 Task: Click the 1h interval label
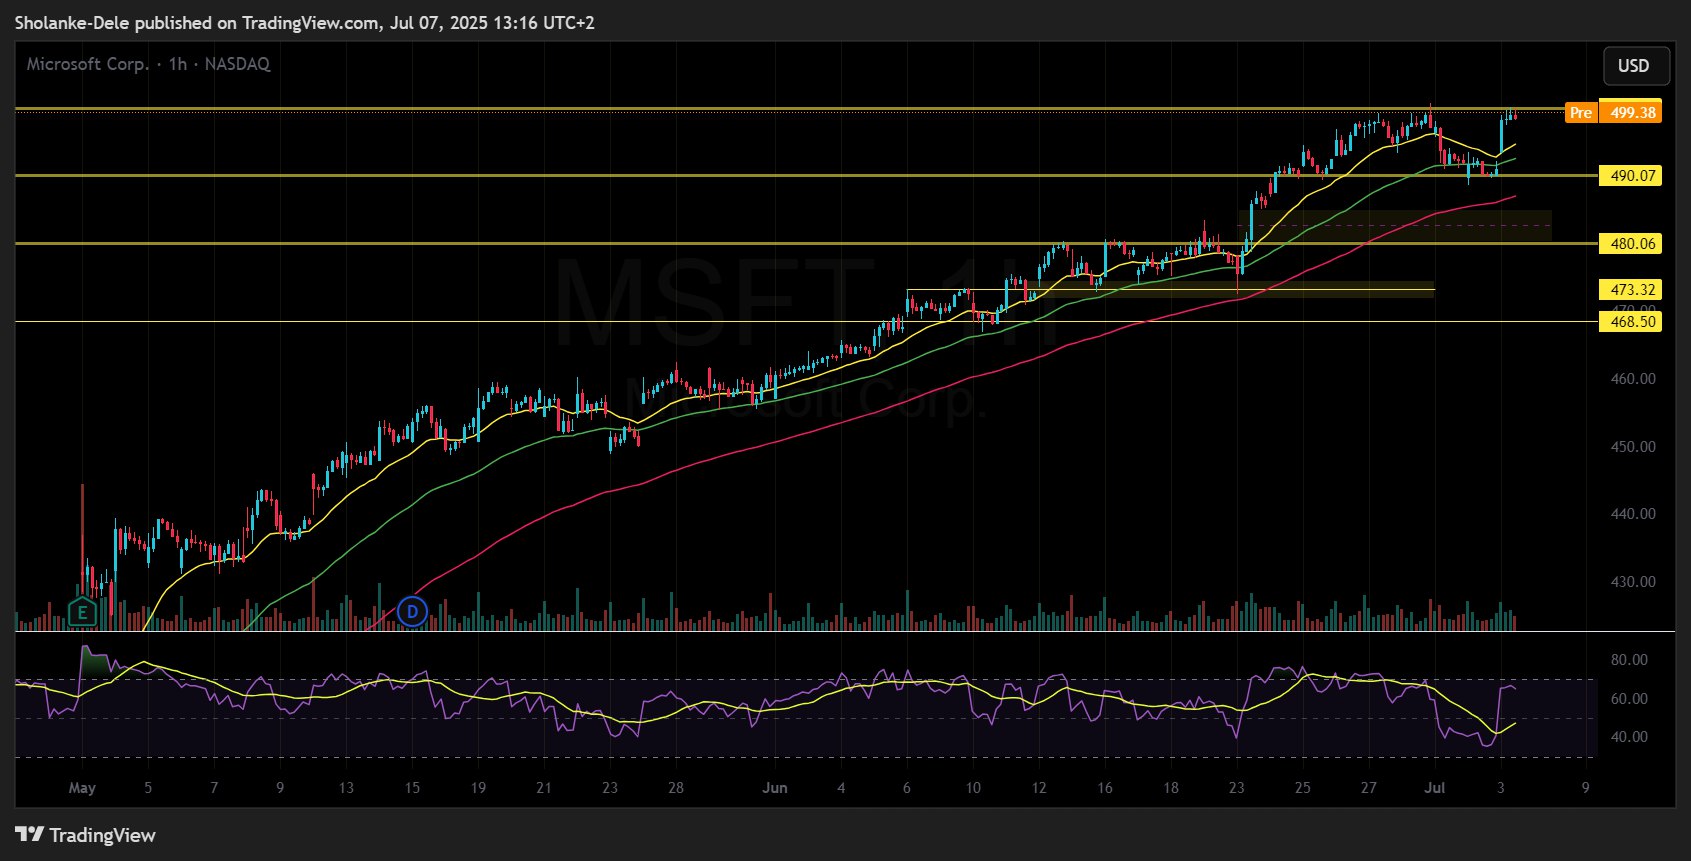tap(177, 64)
